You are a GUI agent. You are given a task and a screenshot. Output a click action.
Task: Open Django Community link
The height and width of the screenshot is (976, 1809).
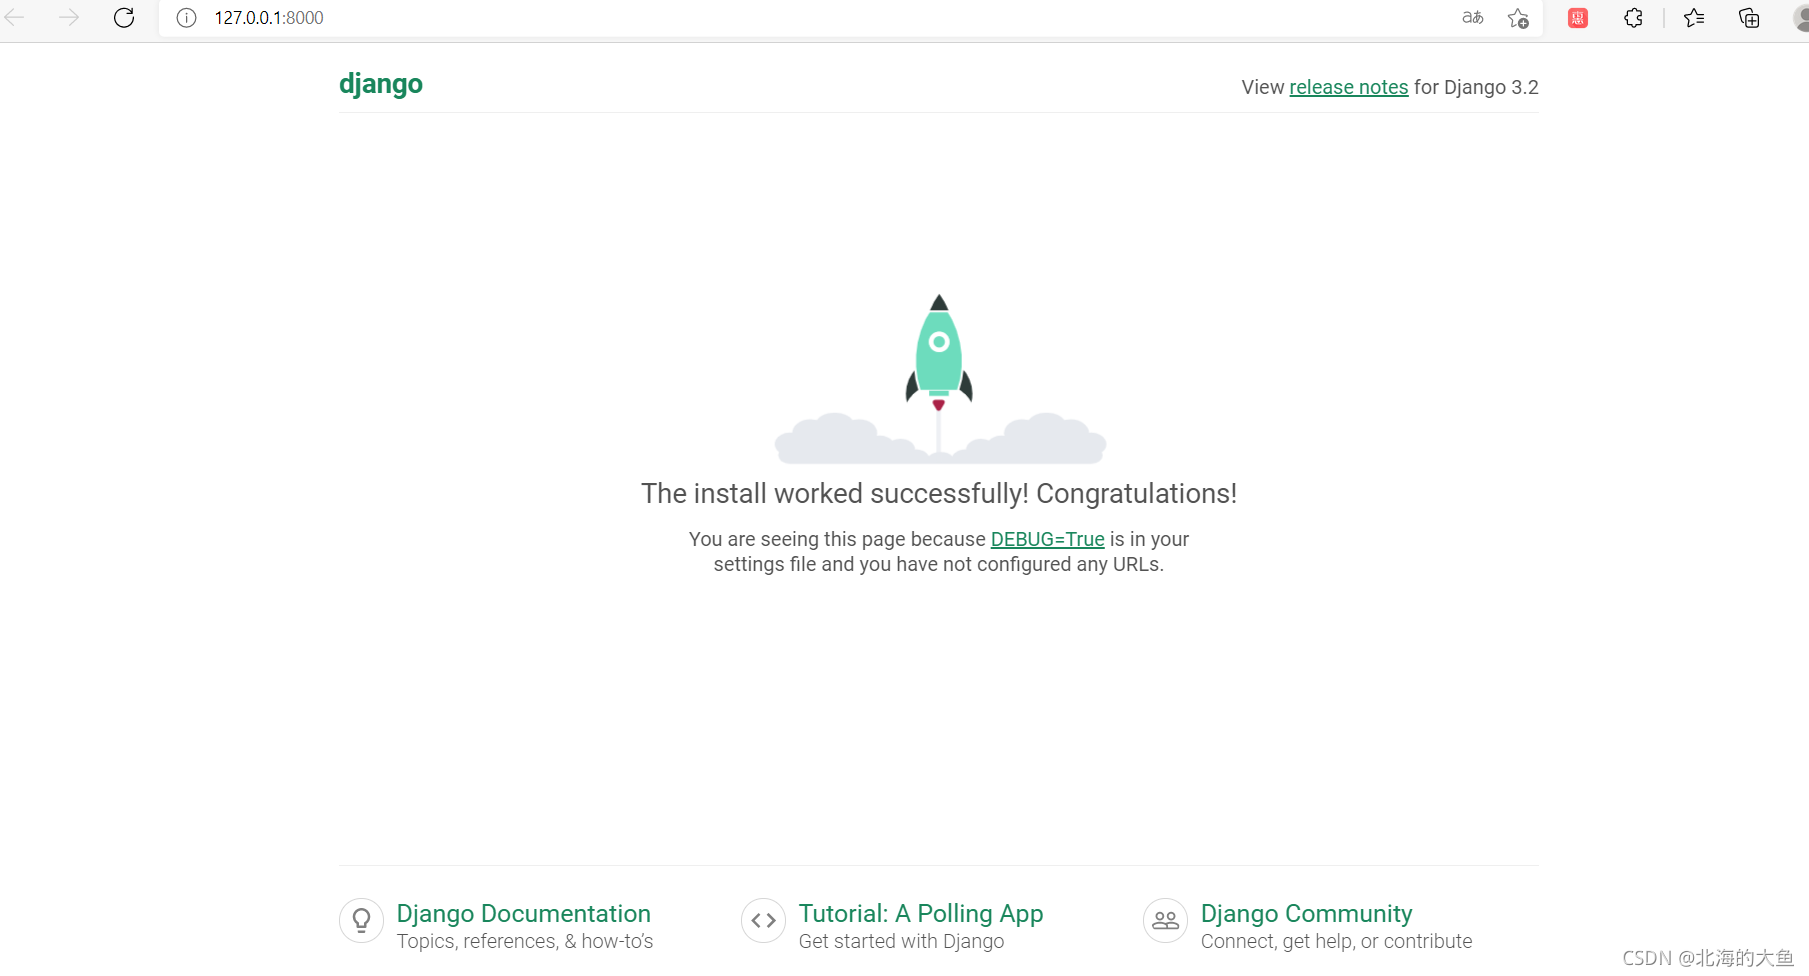pos(1307,913)
